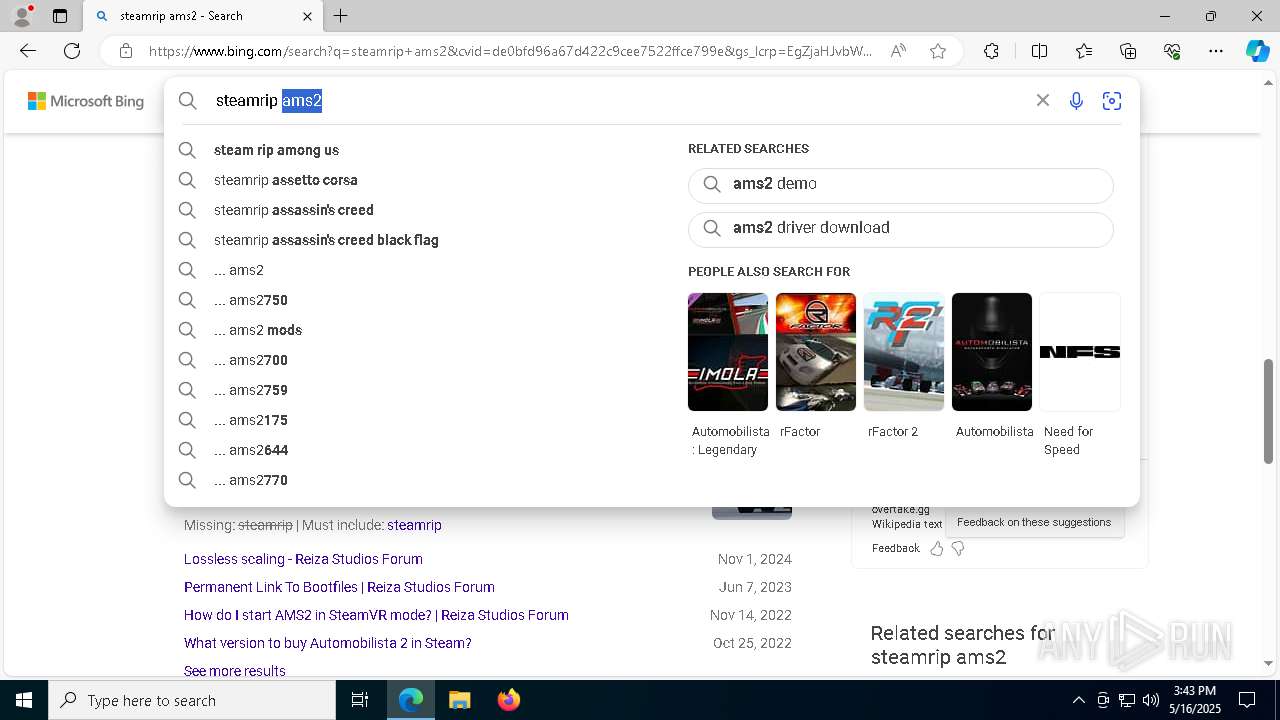Open File Explorer from taskbar
This screenshot has width=1280, height=720.
click(459, 700)
